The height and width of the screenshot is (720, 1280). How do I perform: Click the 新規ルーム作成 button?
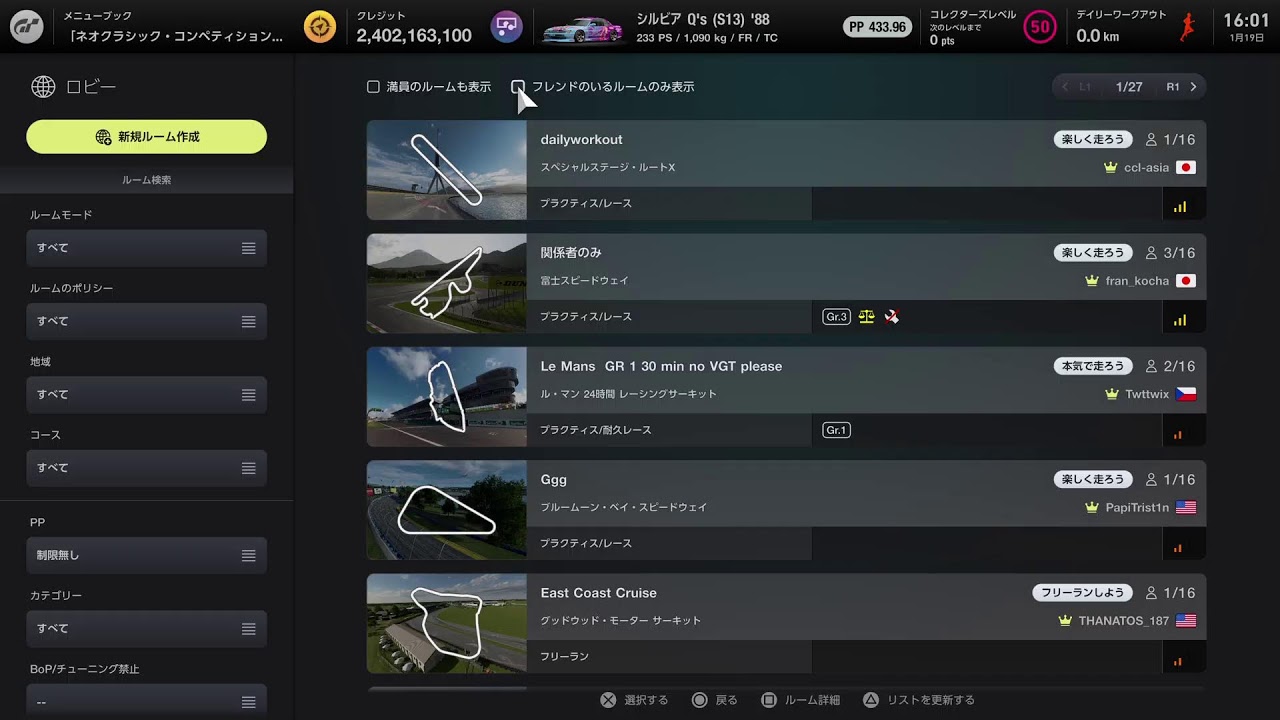[147, 137]
